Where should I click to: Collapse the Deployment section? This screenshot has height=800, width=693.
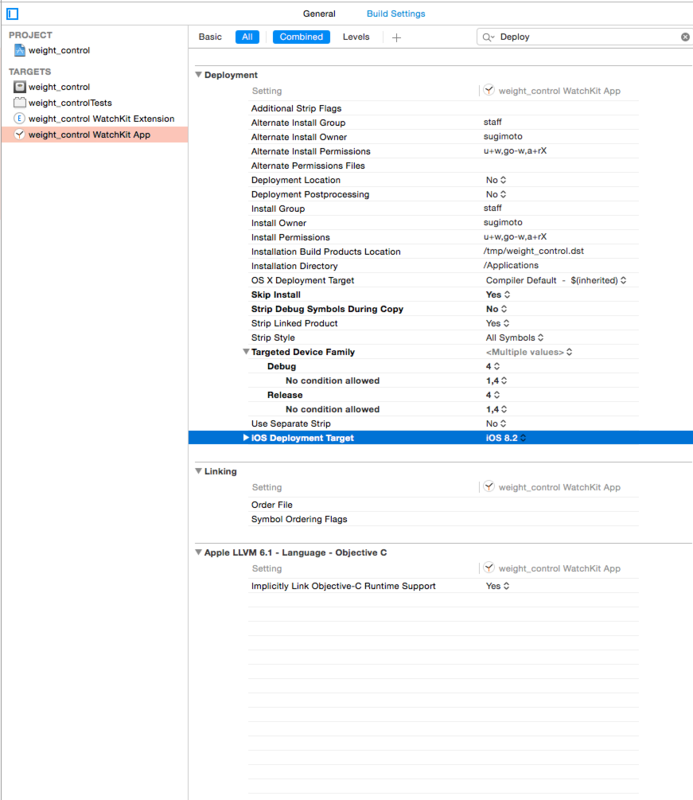pyautogui.click(x=199, y=74)
